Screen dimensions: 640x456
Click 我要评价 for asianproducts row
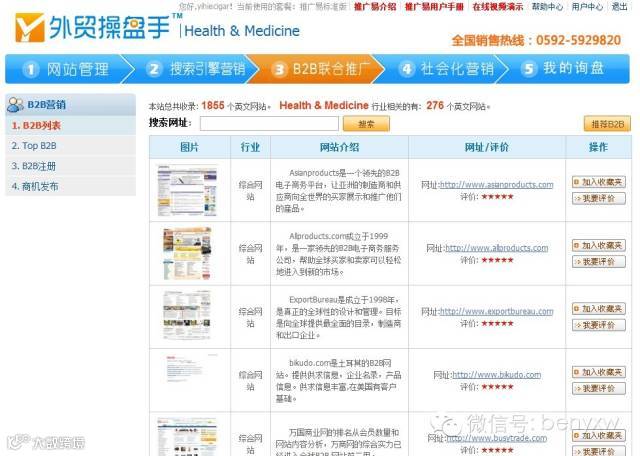[x=599, y=198]
